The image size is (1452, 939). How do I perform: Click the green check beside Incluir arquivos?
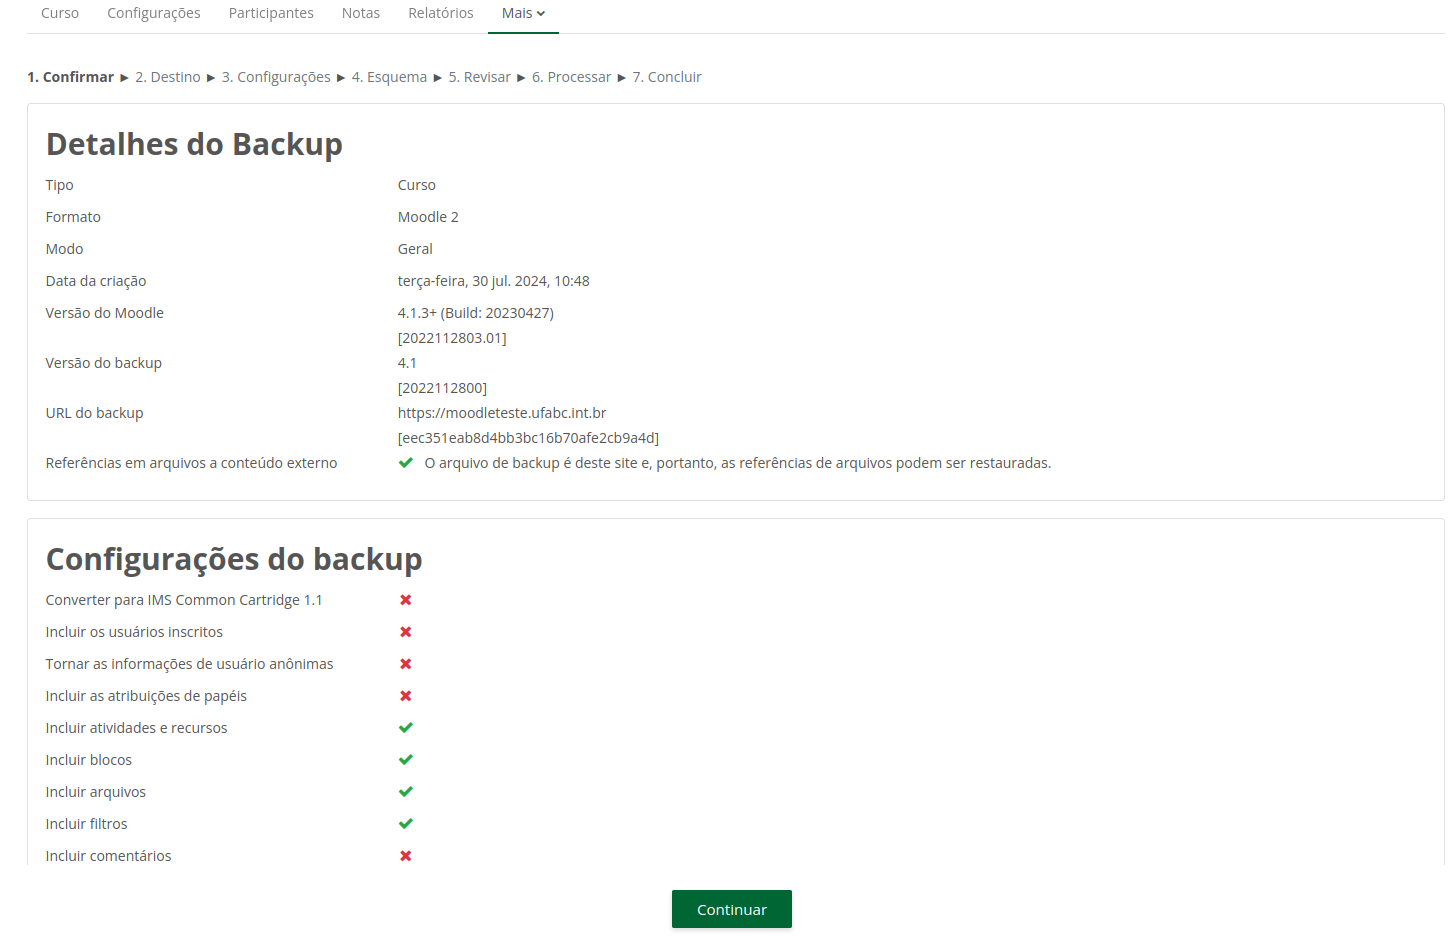[x=405, y=791]
